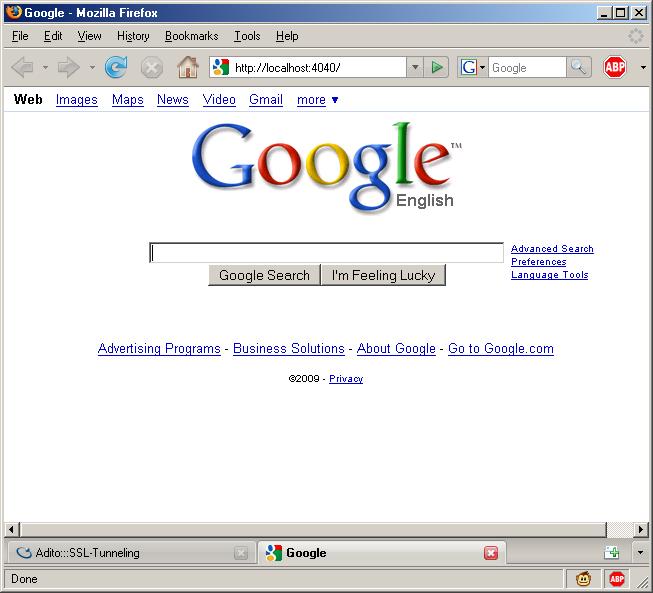Screen dimensions: 653x593
Task: Click the search bar magnifier icon
Action: 578,67
